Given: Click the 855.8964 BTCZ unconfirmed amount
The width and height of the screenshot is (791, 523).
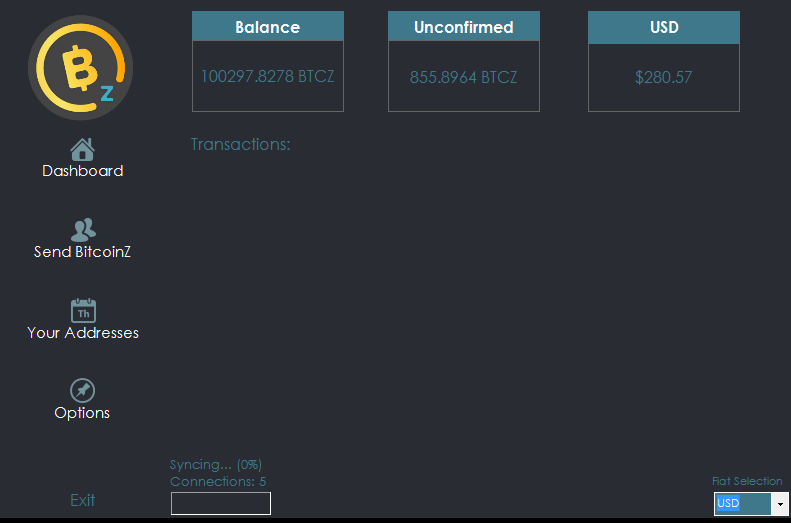Looking at the screenshot, I should [x=463, y=77].
